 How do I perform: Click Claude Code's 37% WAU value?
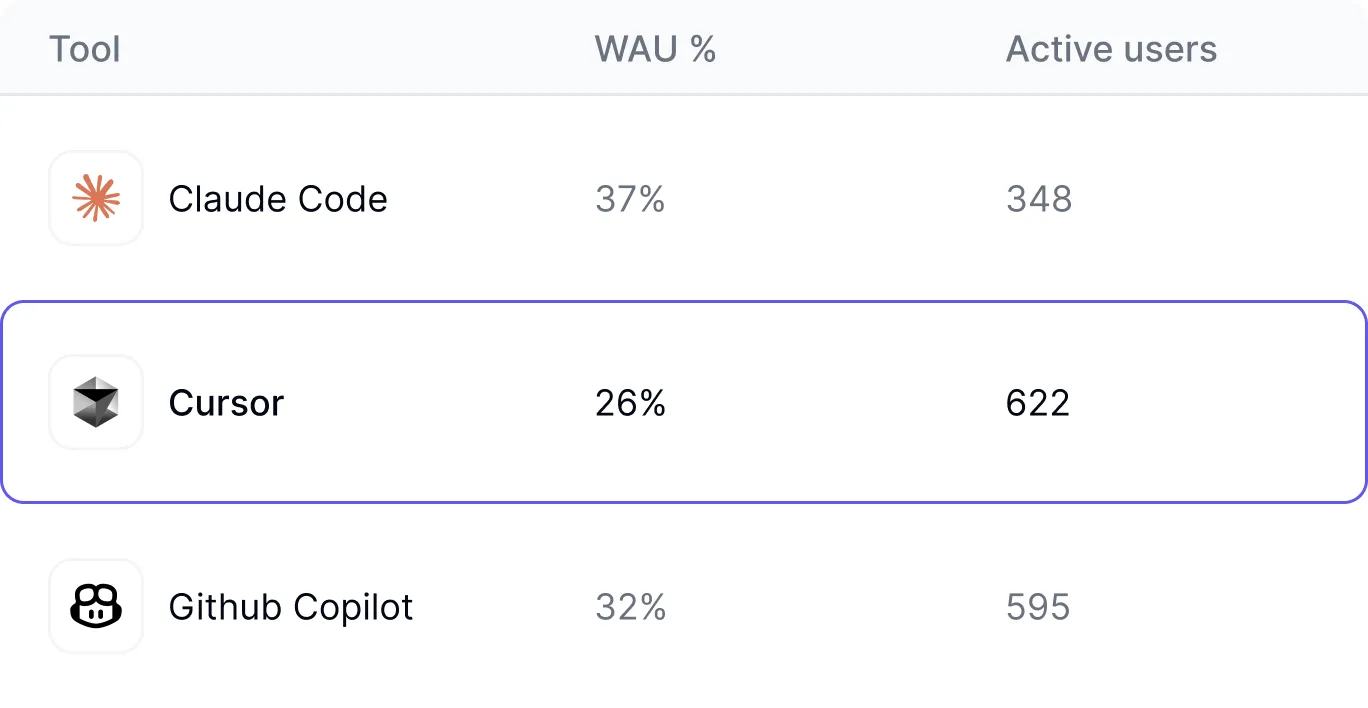click(630, 199)
